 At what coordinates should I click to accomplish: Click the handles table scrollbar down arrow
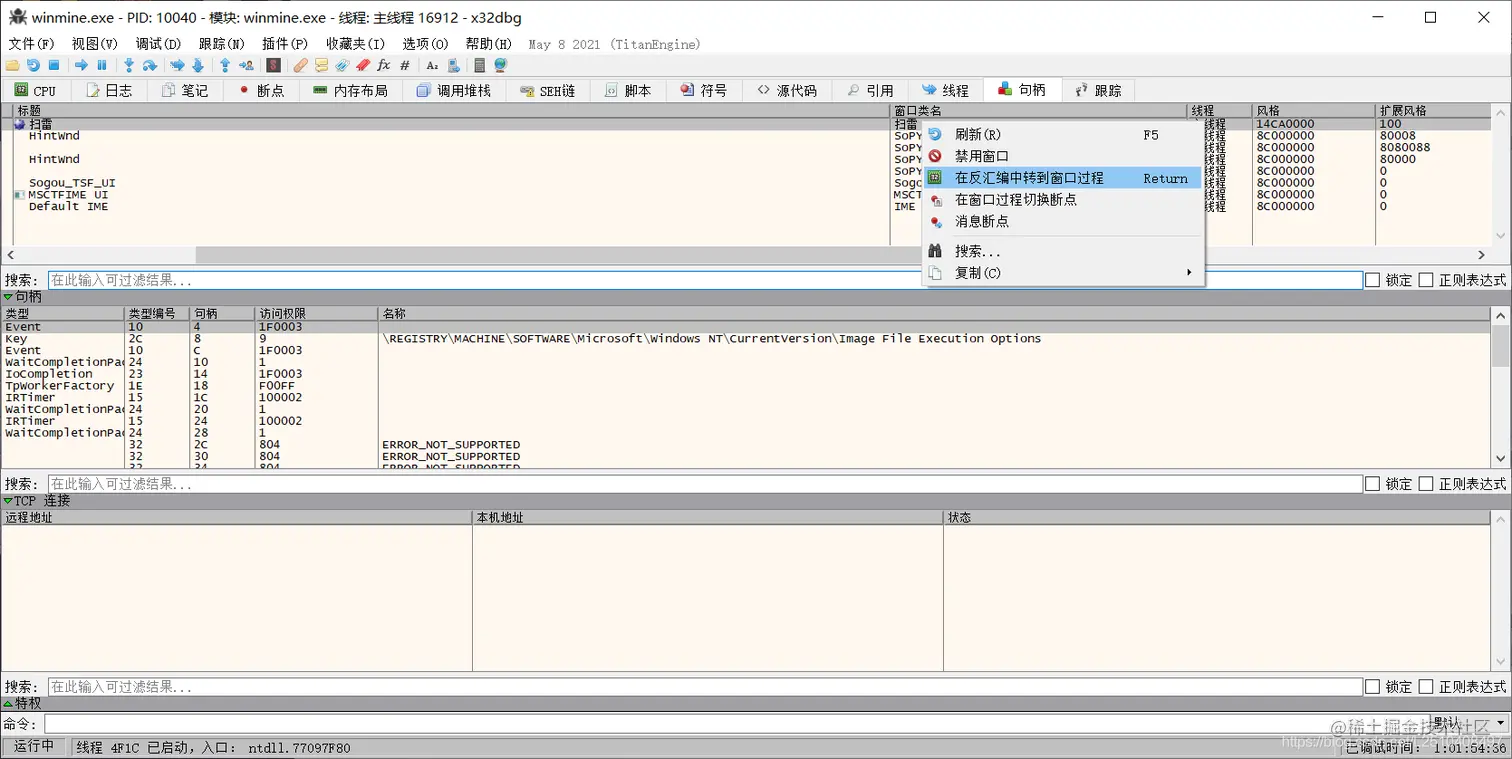pyautogui.click(x=1501, y=459)
